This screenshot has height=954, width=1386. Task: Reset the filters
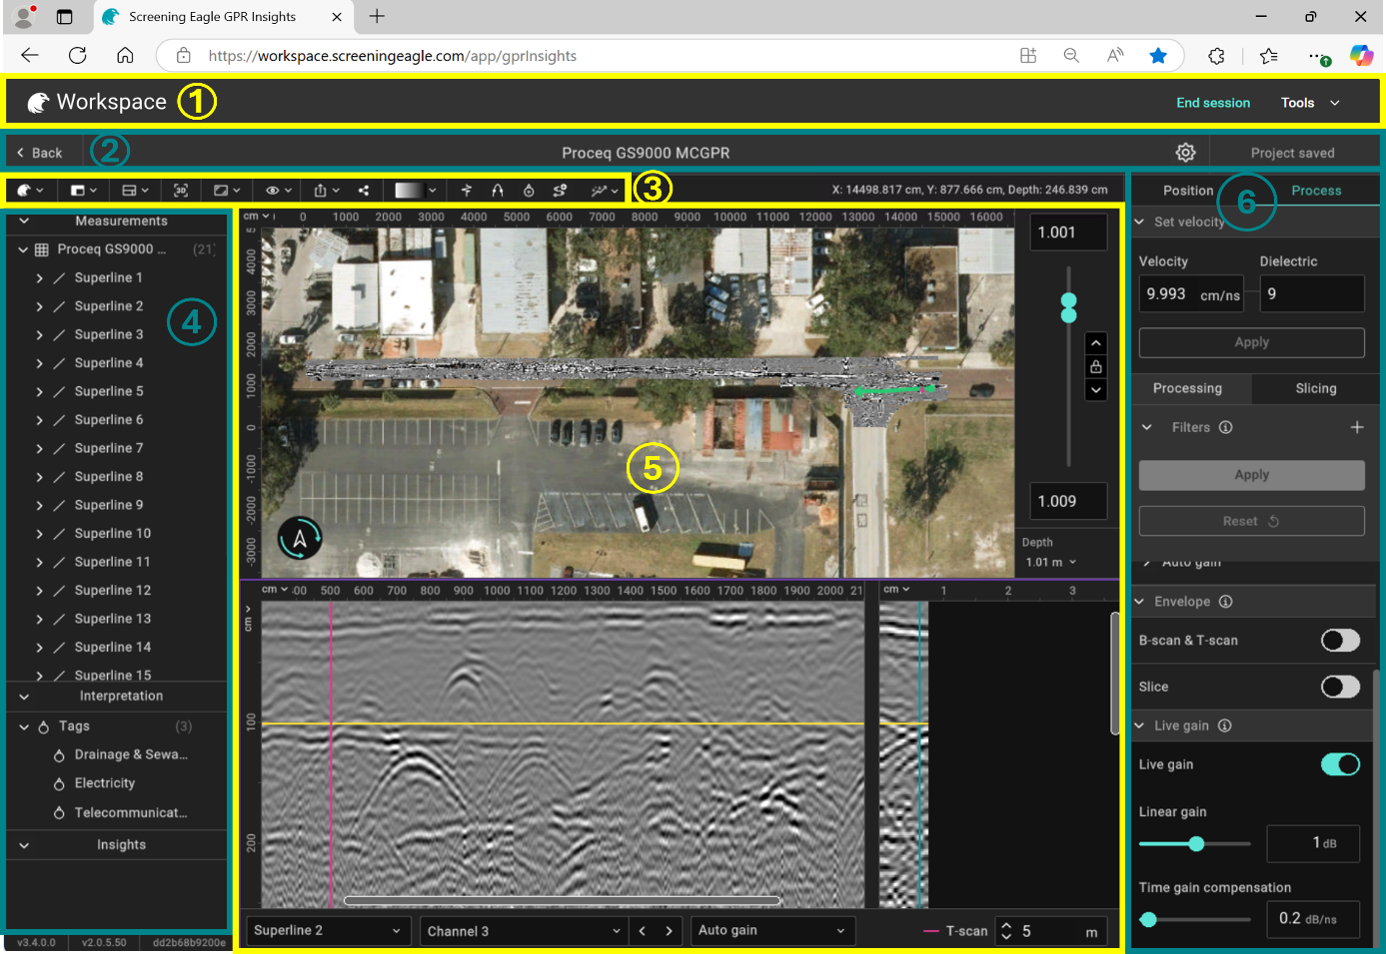[x=1251, y=521]
